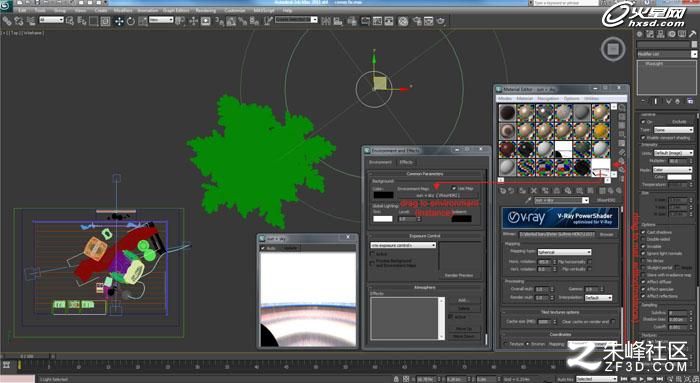Open the Customize menu
Image resolution: width=700 pixels, height=383 pixels.
pos(235,10)
